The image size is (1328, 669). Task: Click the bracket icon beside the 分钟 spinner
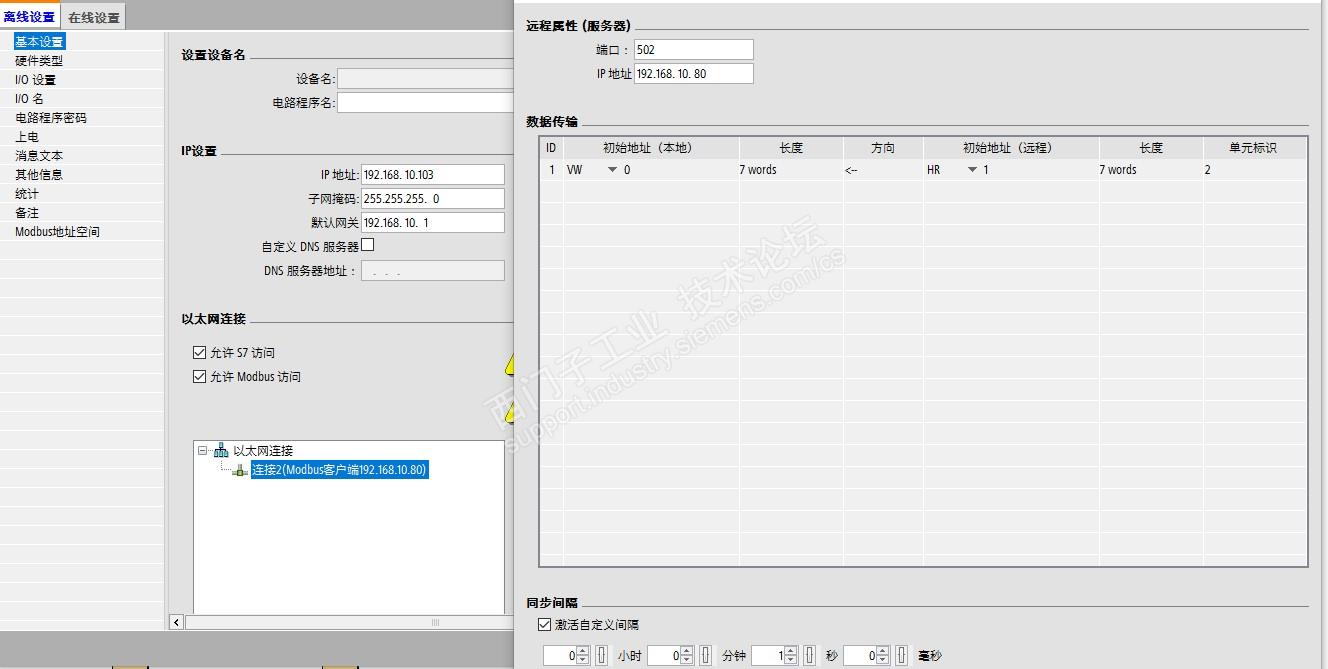pyautogui.click(x=706, y=656)
